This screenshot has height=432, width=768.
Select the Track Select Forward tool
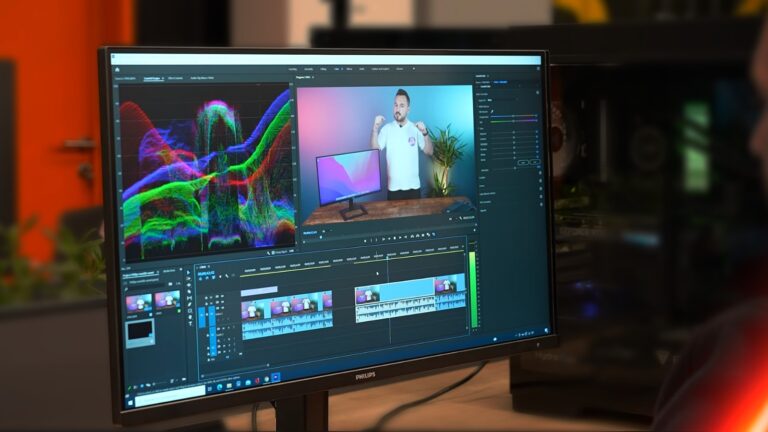pyautogui.click(x=189, y=279)
